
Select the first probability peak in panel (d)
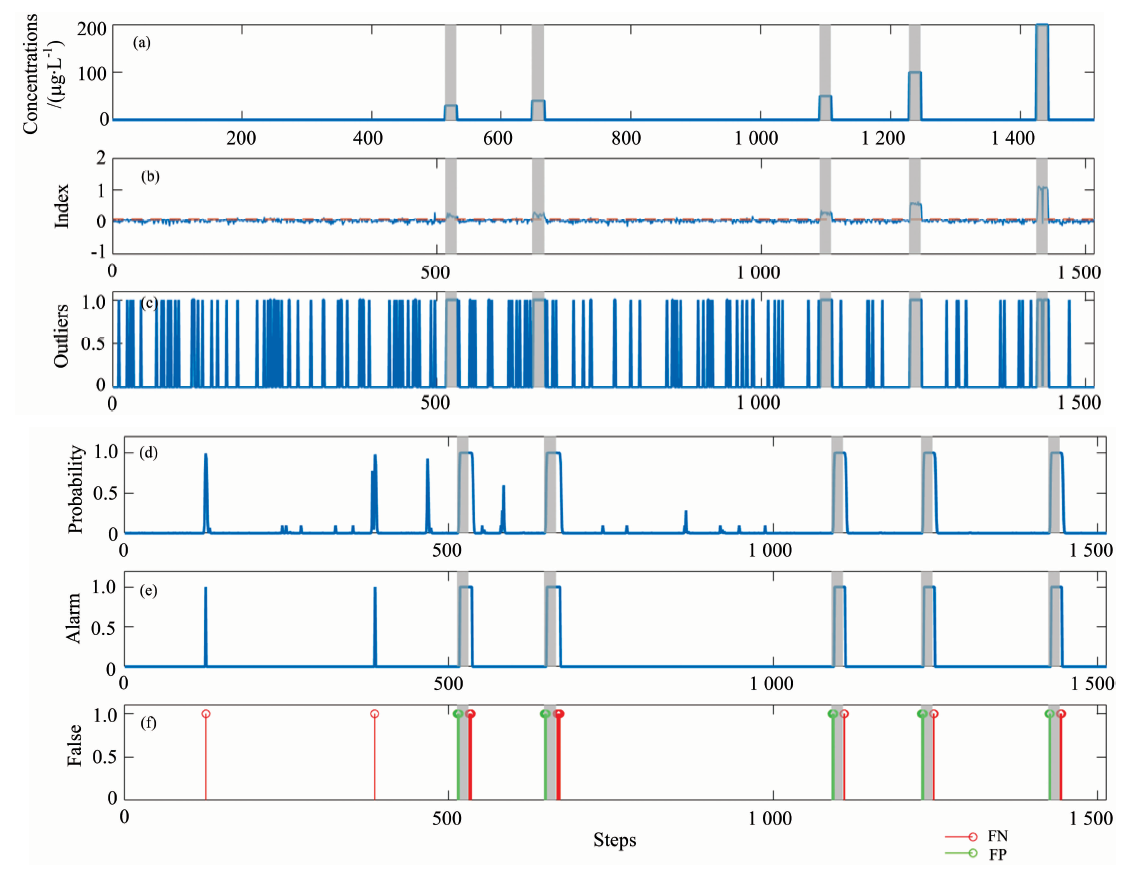click(x=206, y=455)
